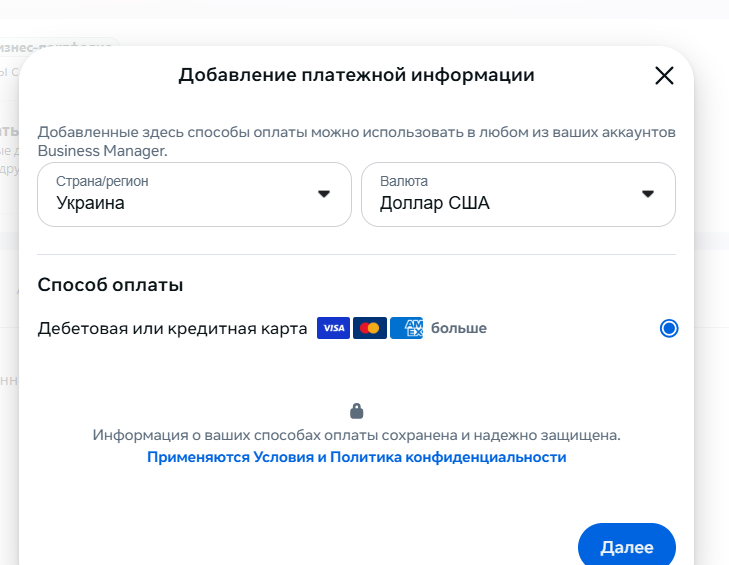Click the Mastercard icon
The width and height of the screenshot is (729, 565).
click(370, 328)
